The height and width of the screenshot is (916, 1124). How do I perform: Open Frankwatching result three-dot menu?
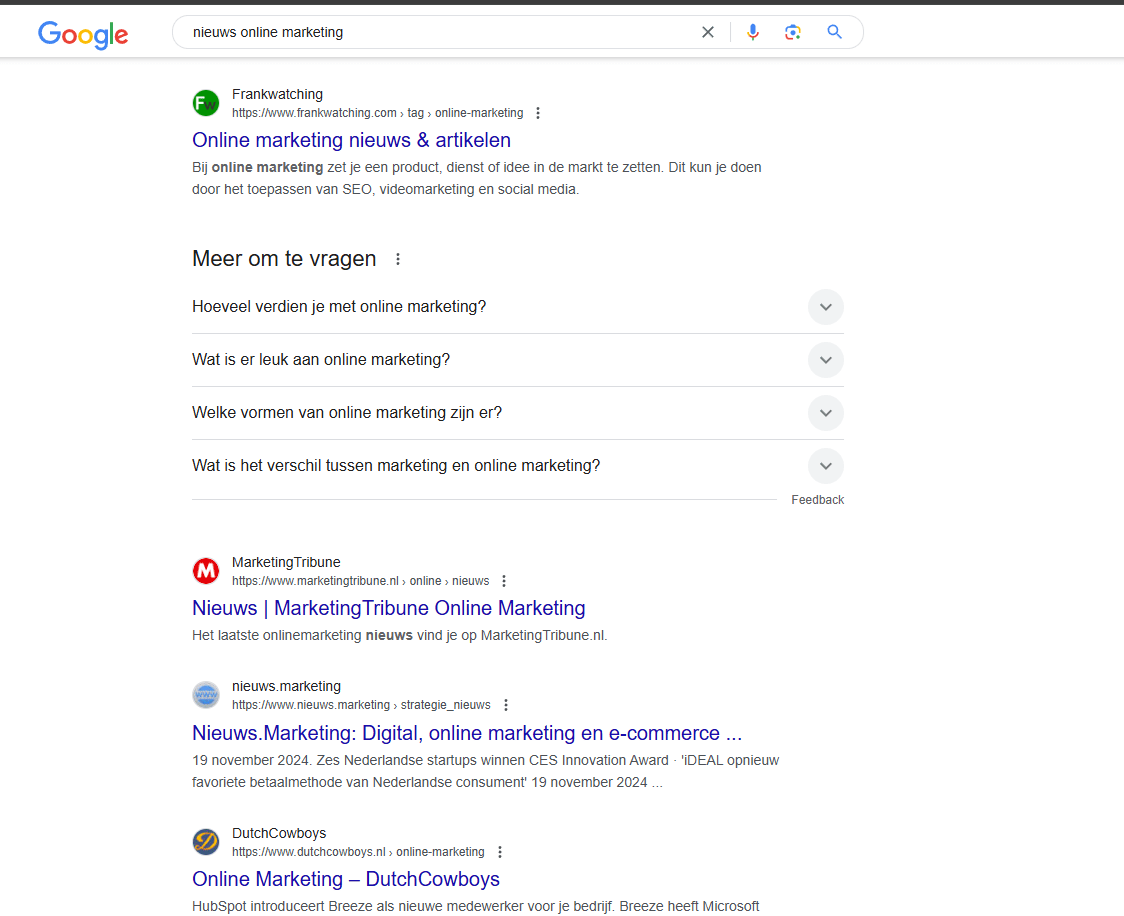pos(539,113)
